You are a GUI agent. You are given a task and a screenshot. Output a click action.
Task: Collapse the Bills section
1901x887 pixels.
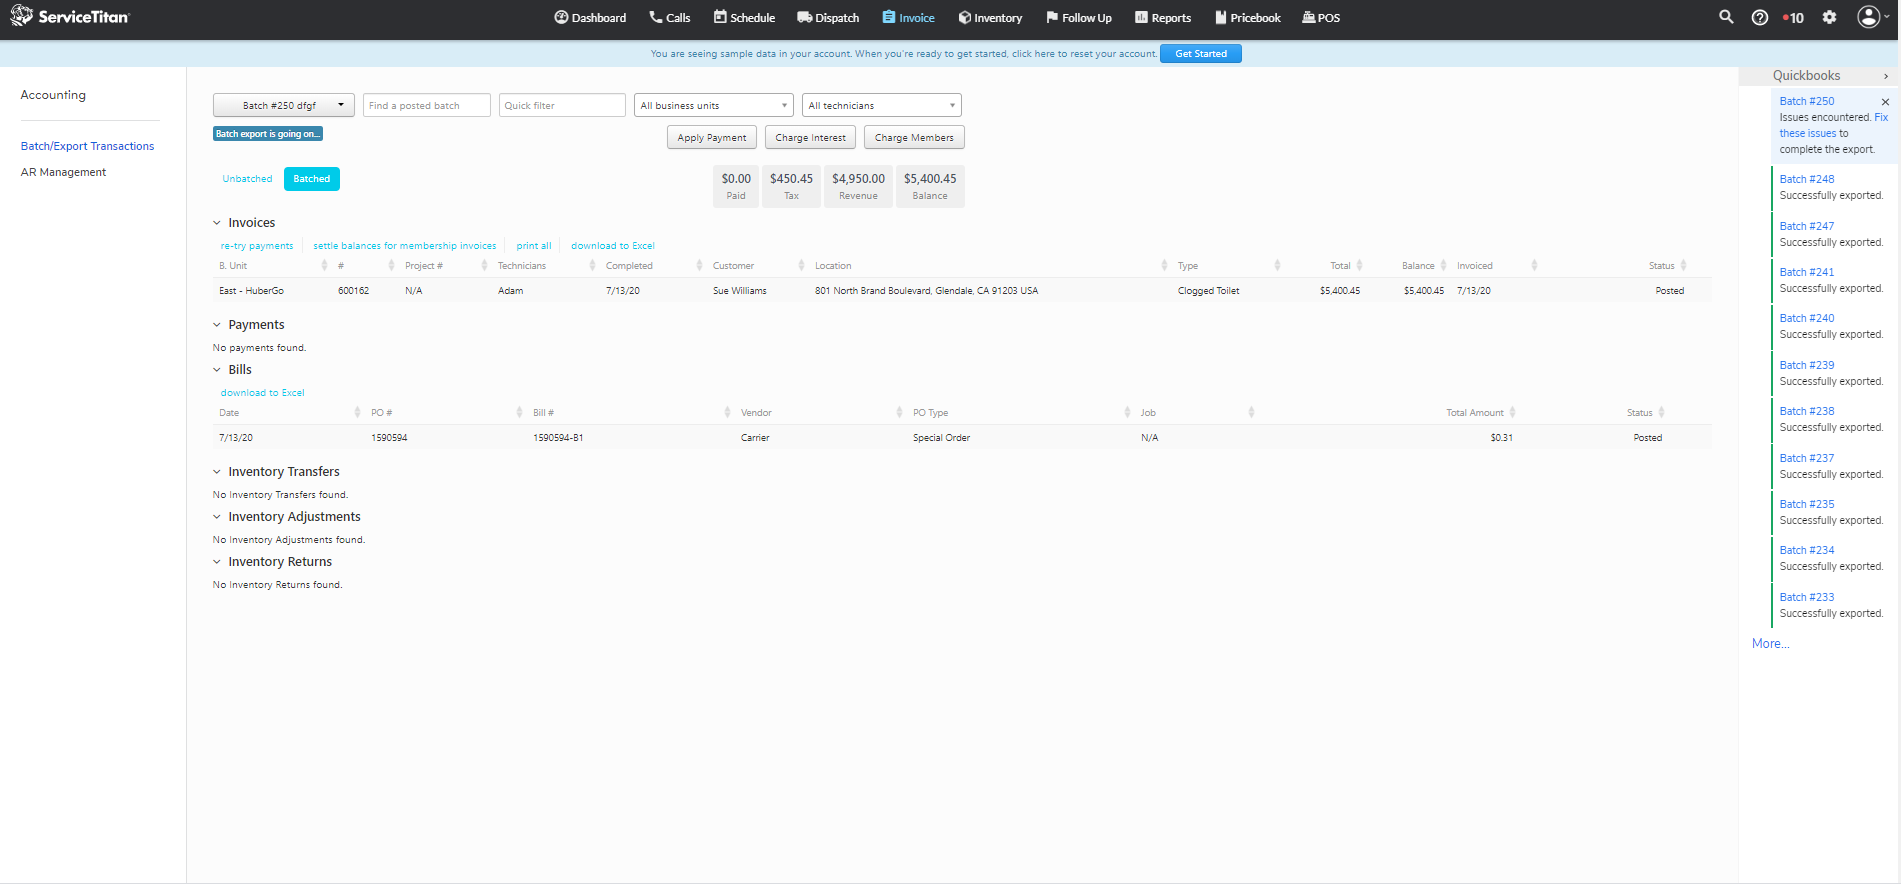(x=217, y=370)
